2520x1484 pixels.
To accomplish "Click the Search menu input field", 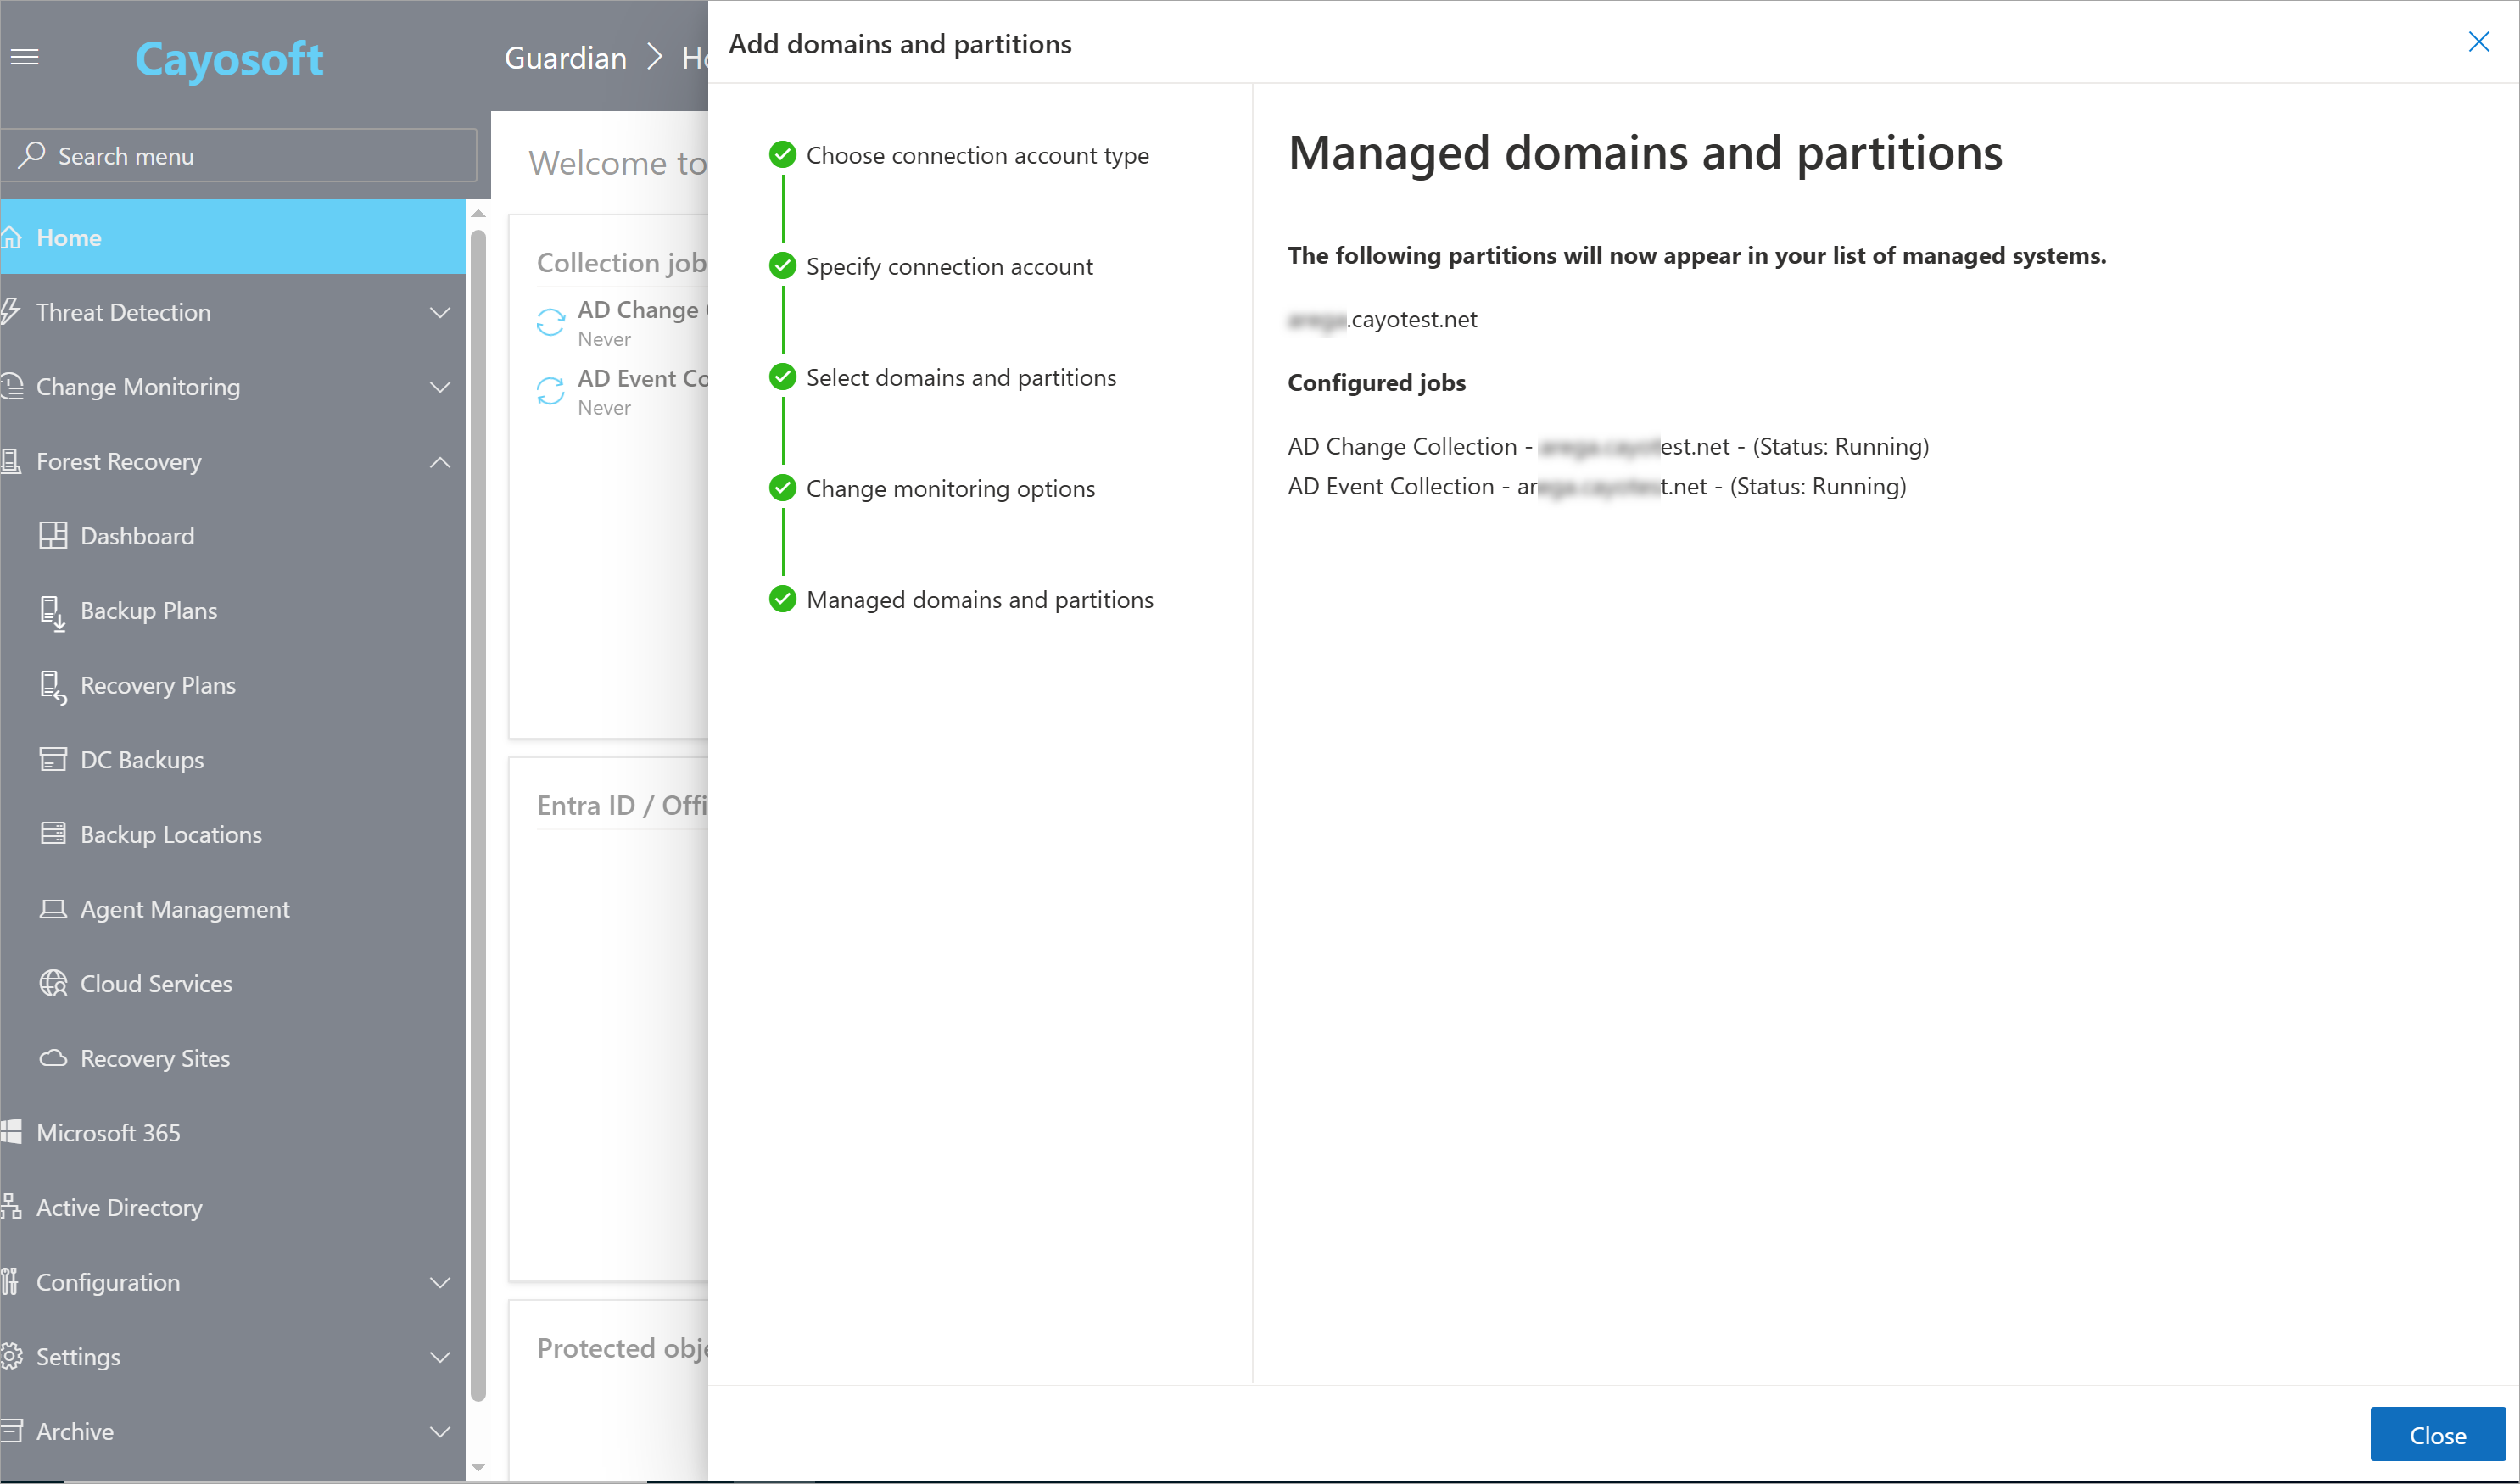I will 240,156.
